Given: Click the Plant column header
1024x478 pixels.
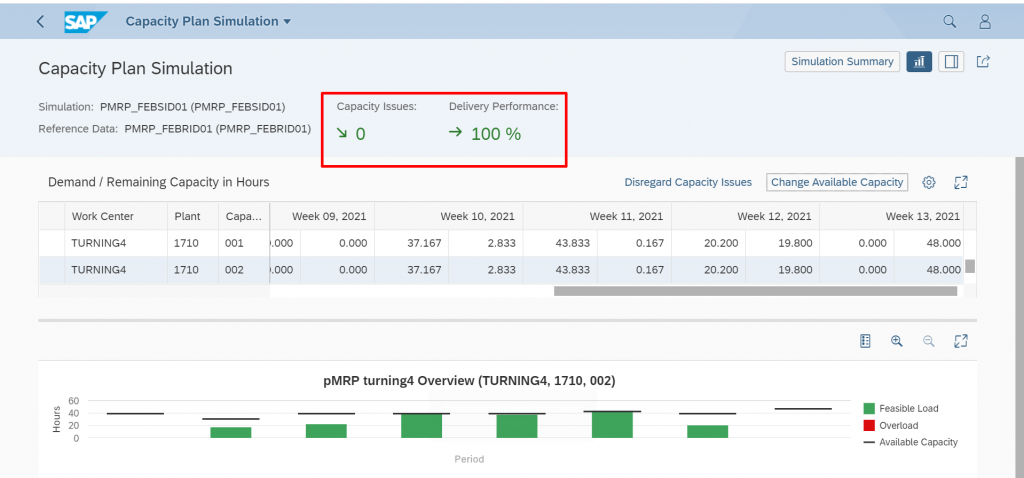Looking at the screenshot, I should pyautogui.click(x=192, y=216).
